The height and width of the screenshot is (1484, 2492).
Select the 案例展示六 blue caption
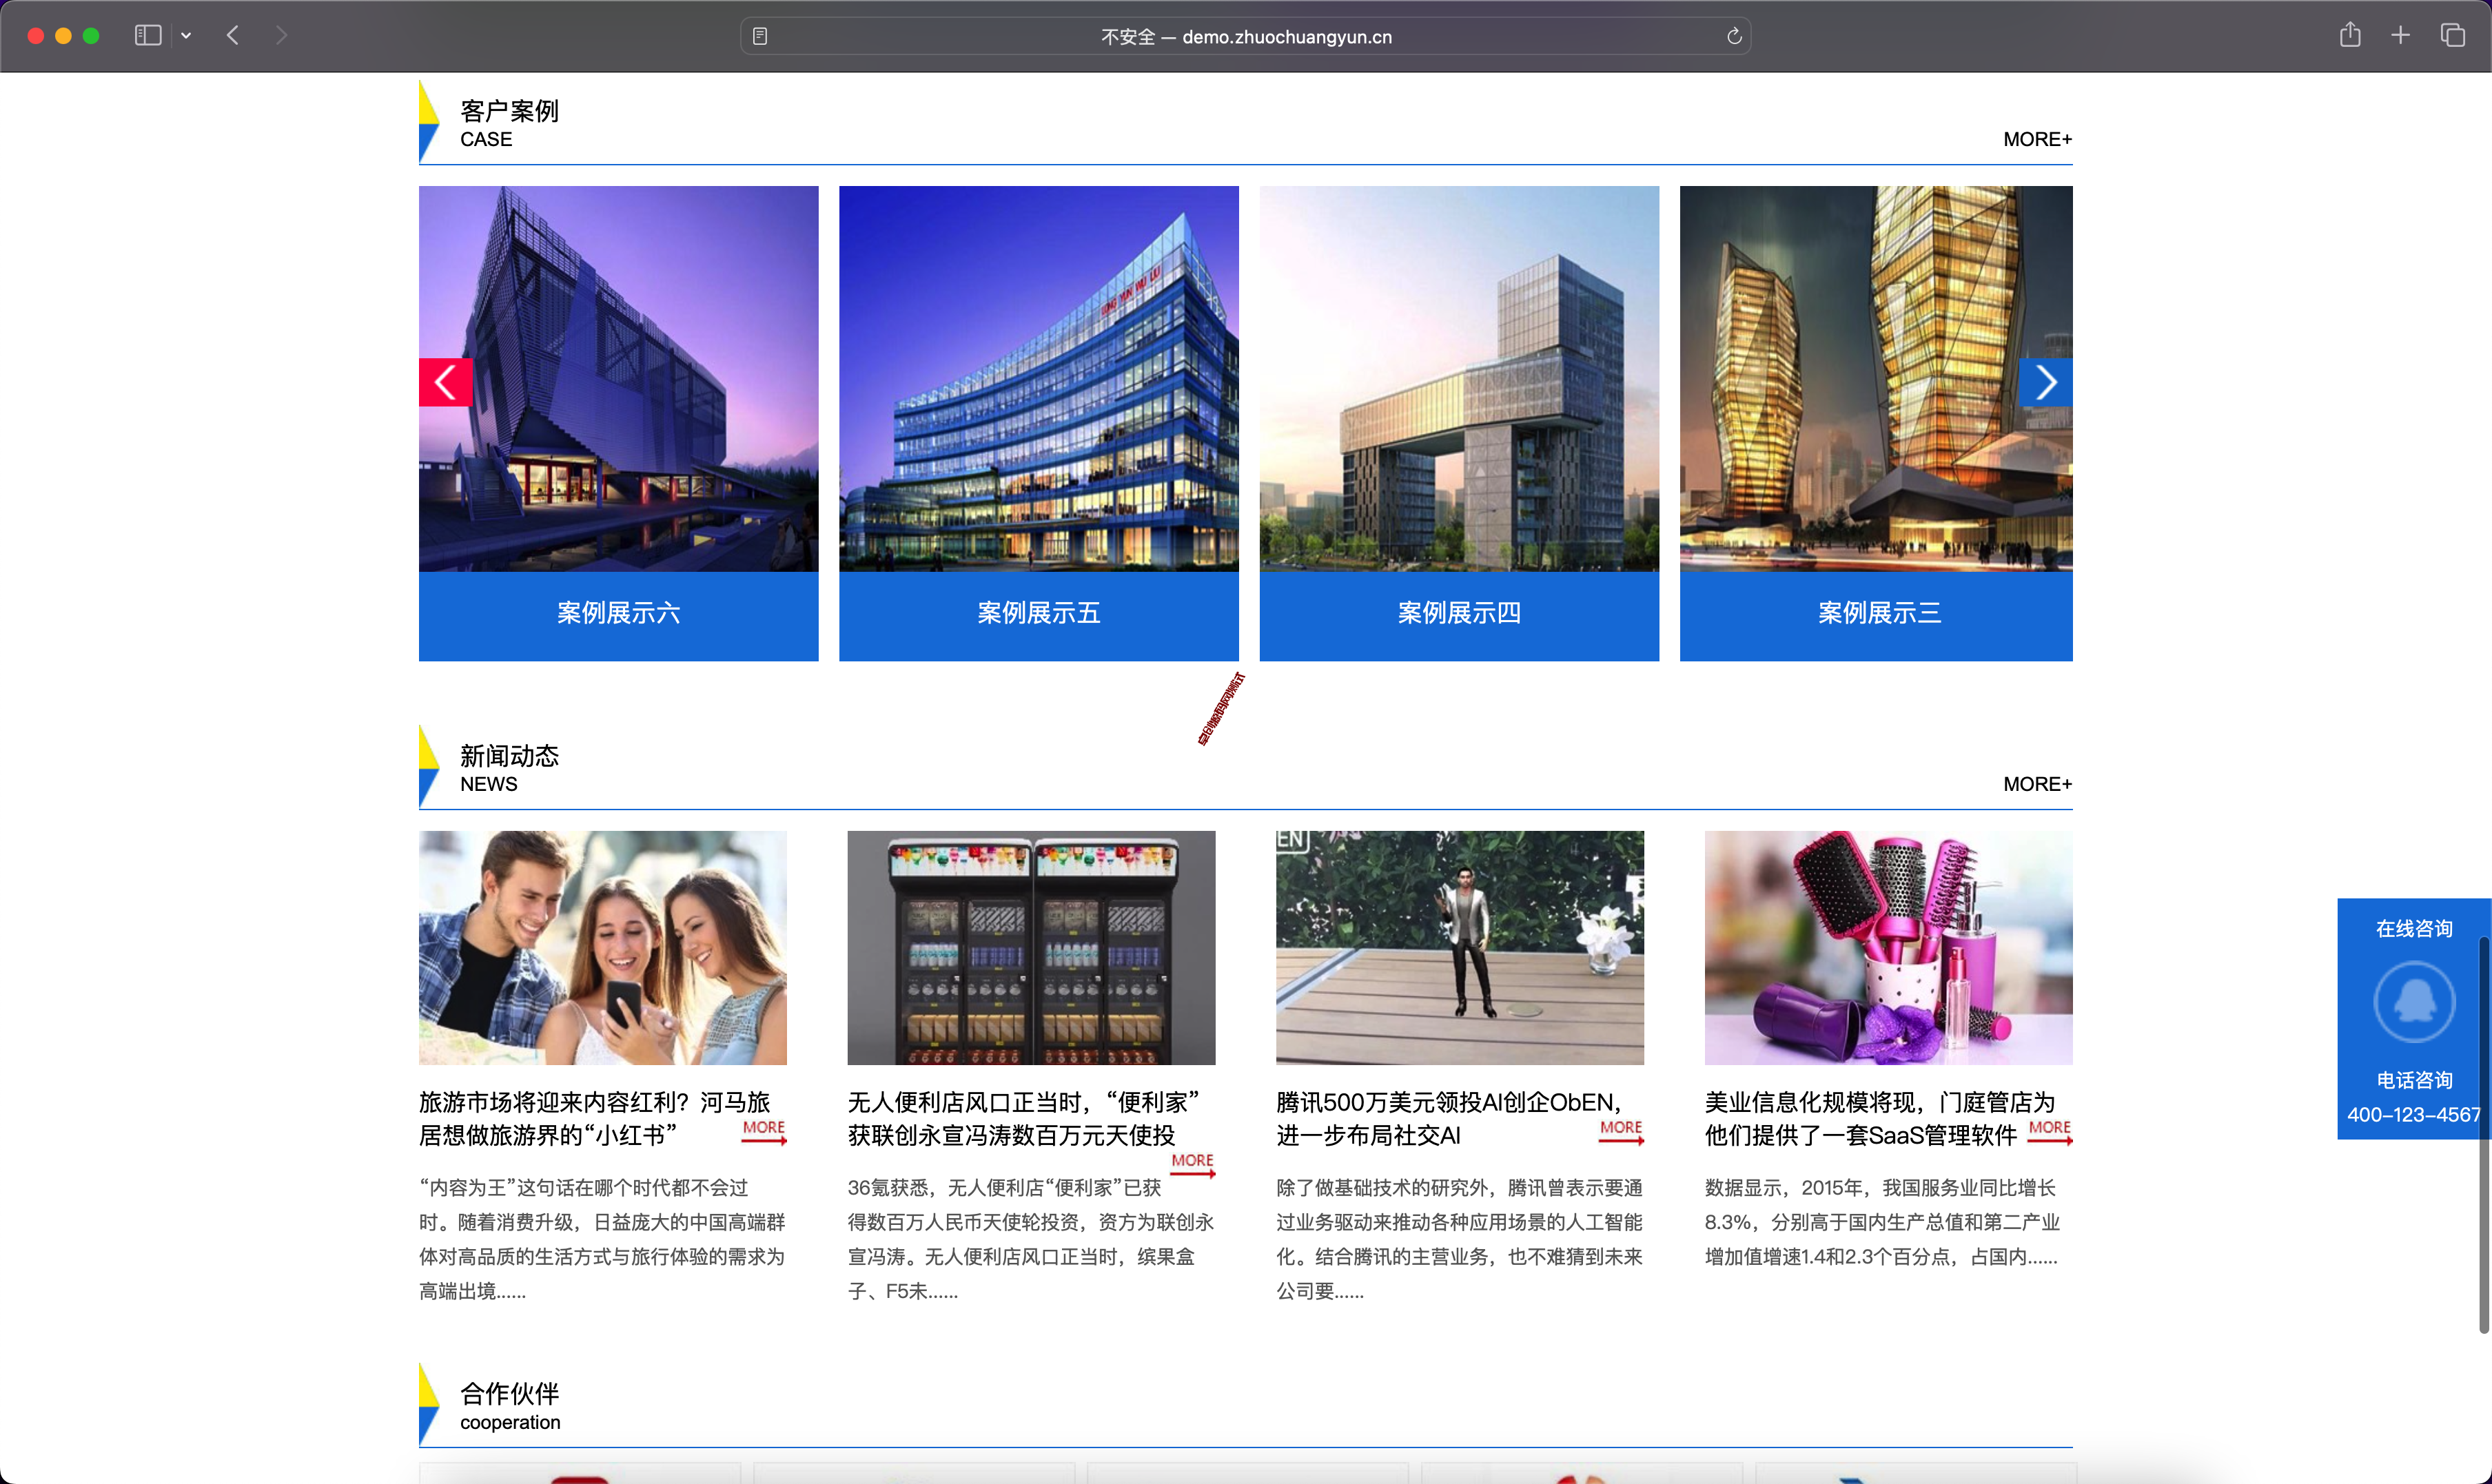[x=618, y=615]
